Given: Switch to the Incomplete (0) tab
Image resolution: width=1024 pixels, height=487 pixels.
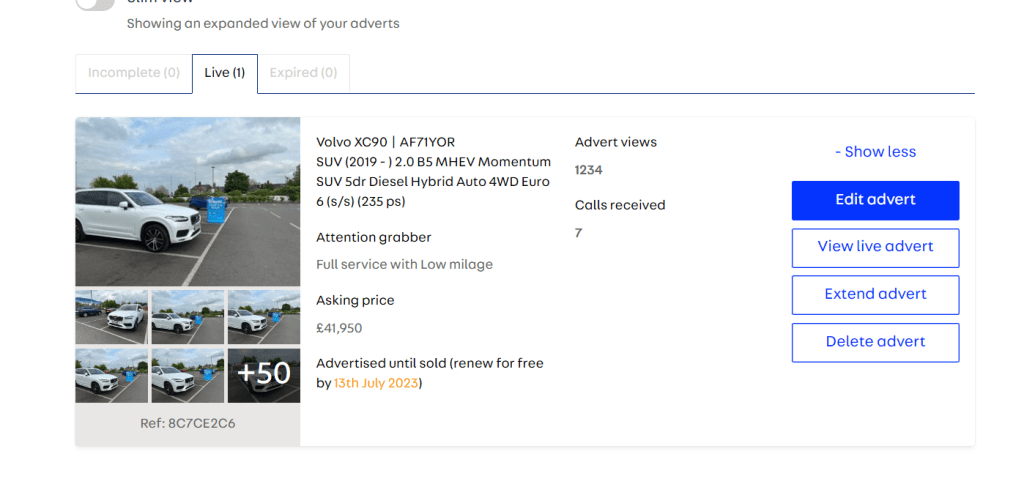Looking at the screenshot, I should pos(134,73).
